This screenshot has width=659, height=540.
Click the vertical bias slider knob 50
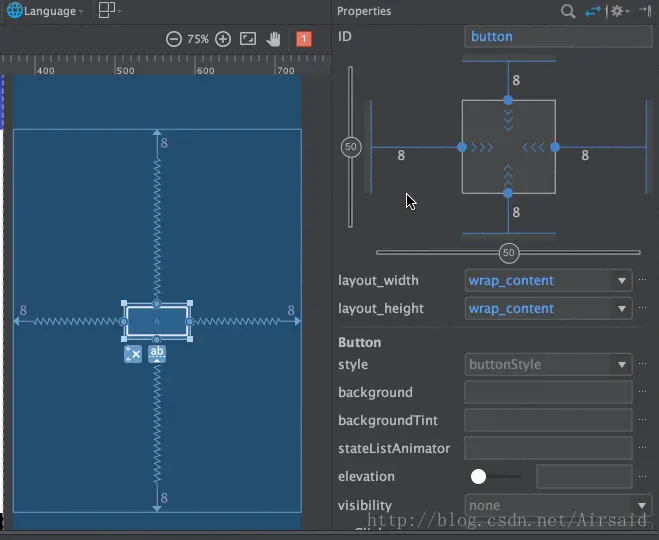[351, 147]
